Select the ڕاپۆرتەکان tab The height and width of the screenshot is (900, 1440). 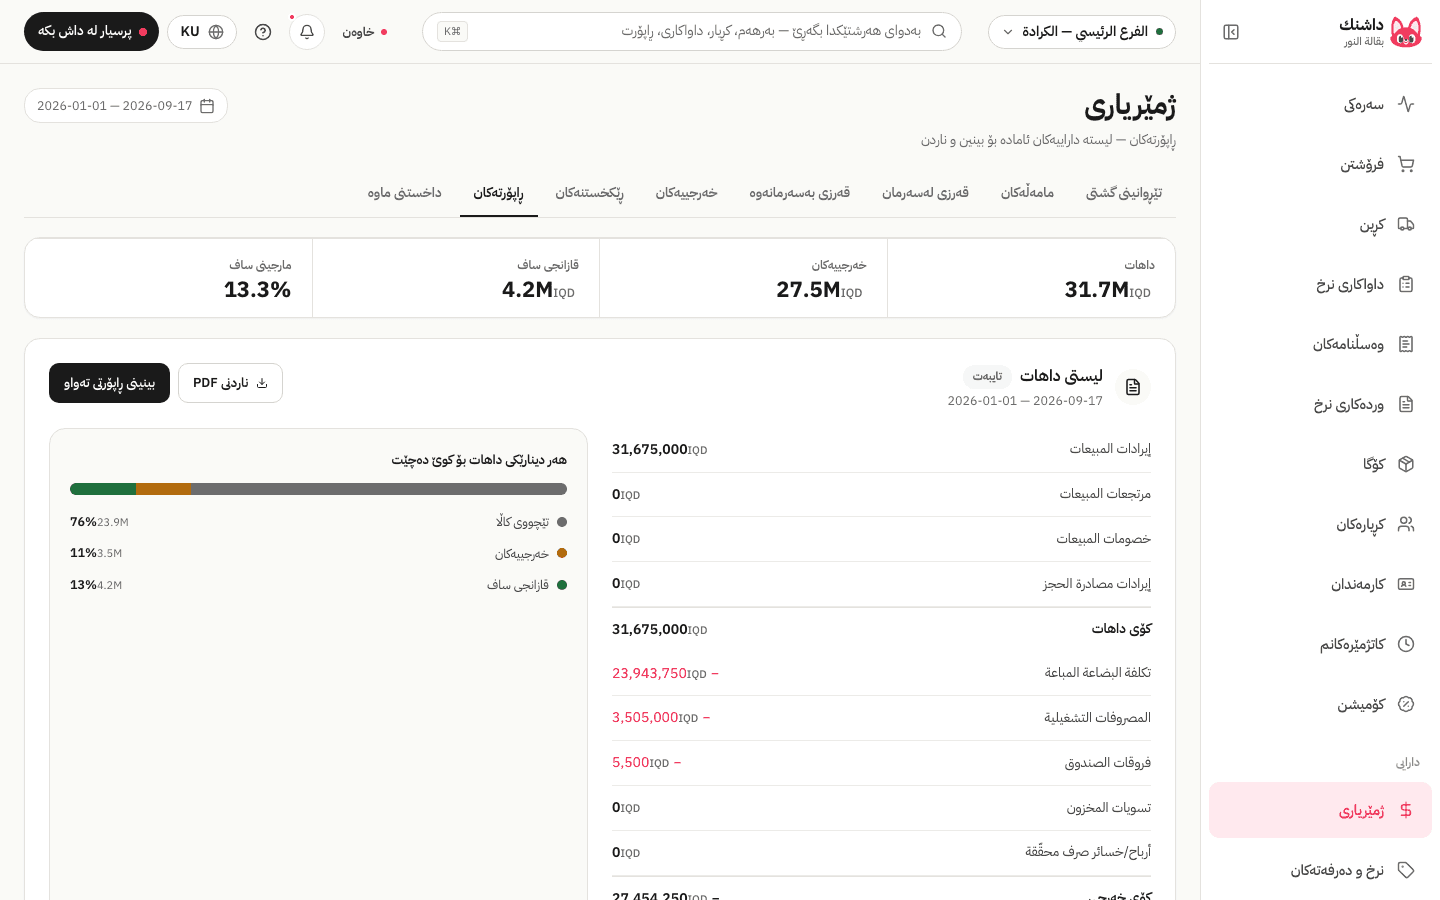[x=498, y=193]
